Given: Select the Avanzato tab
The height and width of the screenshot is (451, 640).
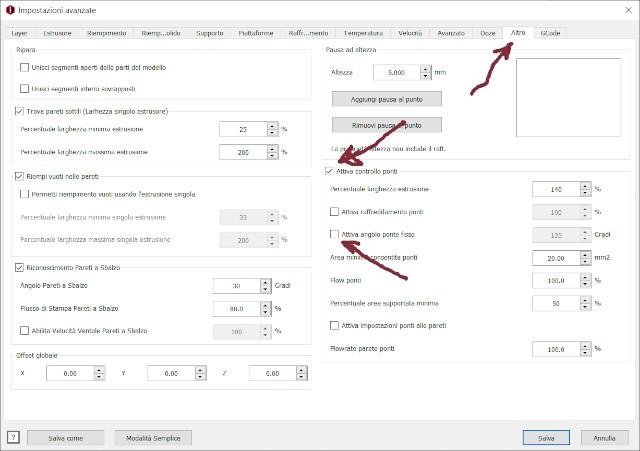Looking at the screenshot, I should (451, 33).
